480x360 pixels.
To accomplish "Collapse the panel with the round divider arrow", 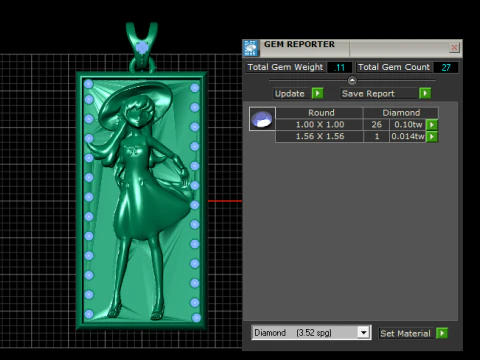I will pyautogui.click(x=352, y=80).
